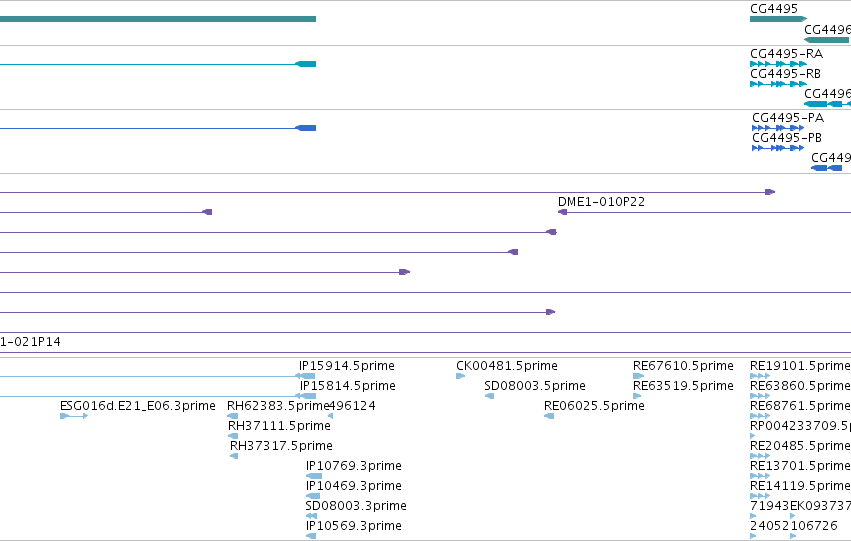Click the RE20485.5prime label
The height and width of the screenshot is (541, 851).
801,446
